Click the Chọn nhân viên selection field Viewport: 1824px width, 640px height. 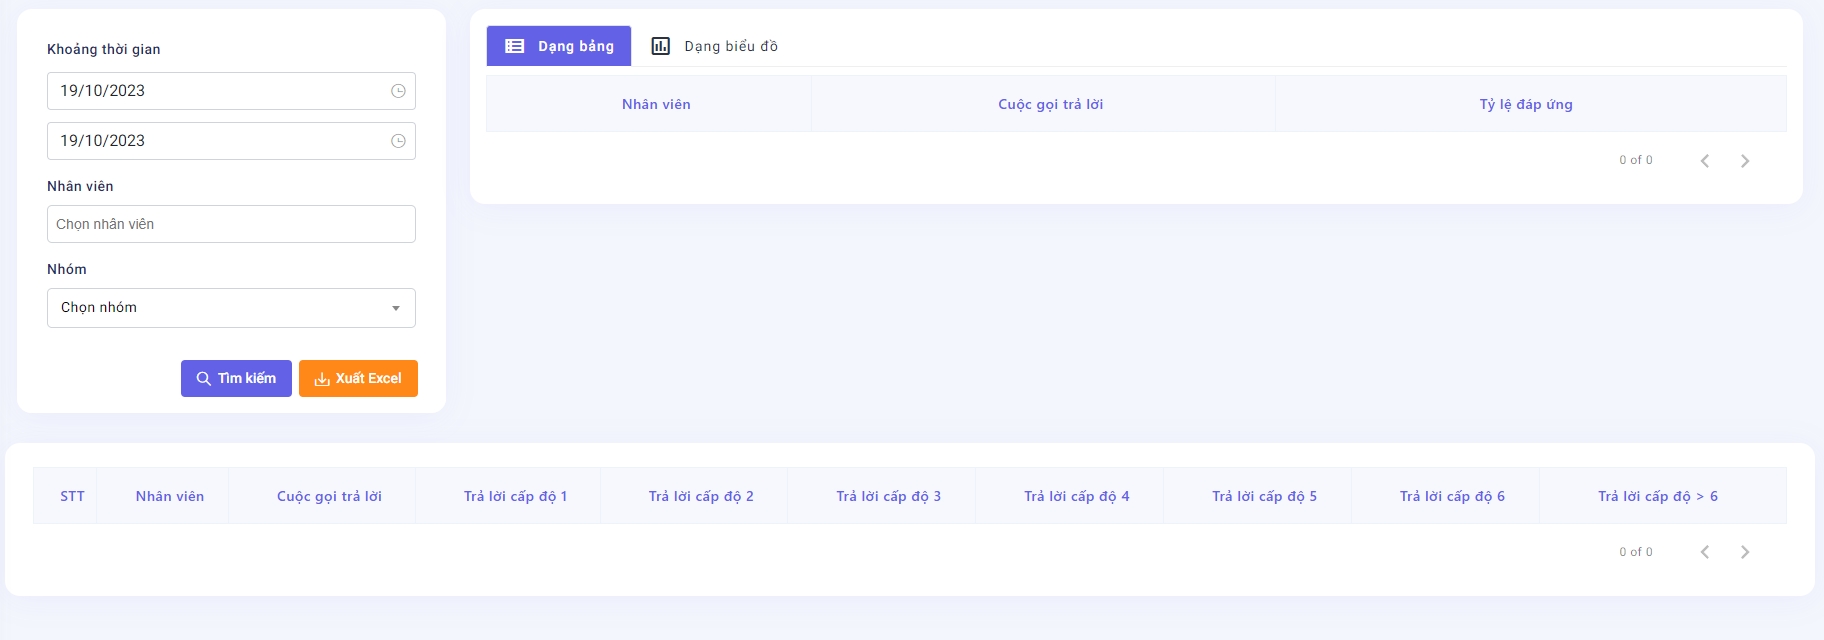pyautogui.click(x=231, y=224)
